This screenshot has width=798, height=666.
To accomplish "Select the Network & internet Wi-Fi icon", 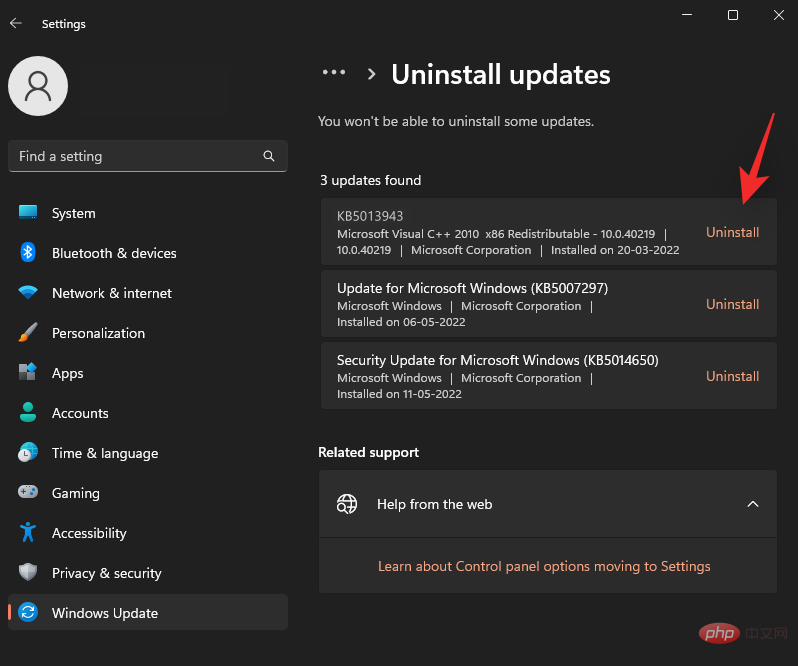I will [28, 293].
